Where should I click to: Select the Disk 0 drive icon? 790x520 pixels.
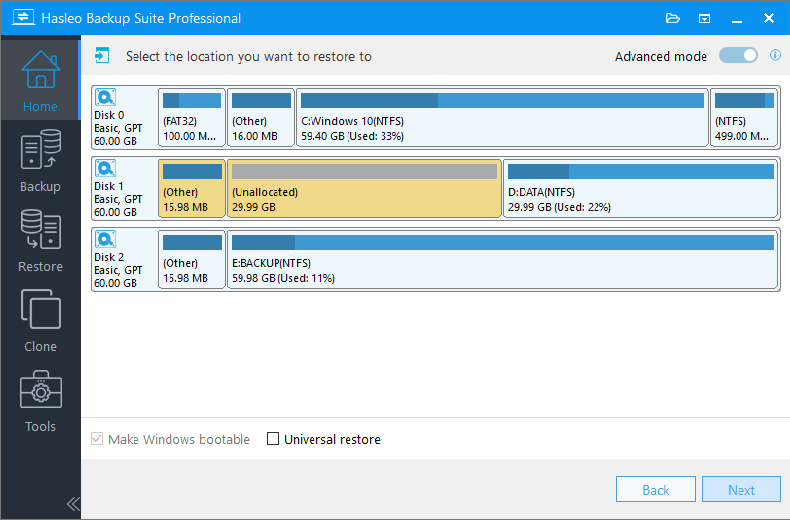(105, 97)
